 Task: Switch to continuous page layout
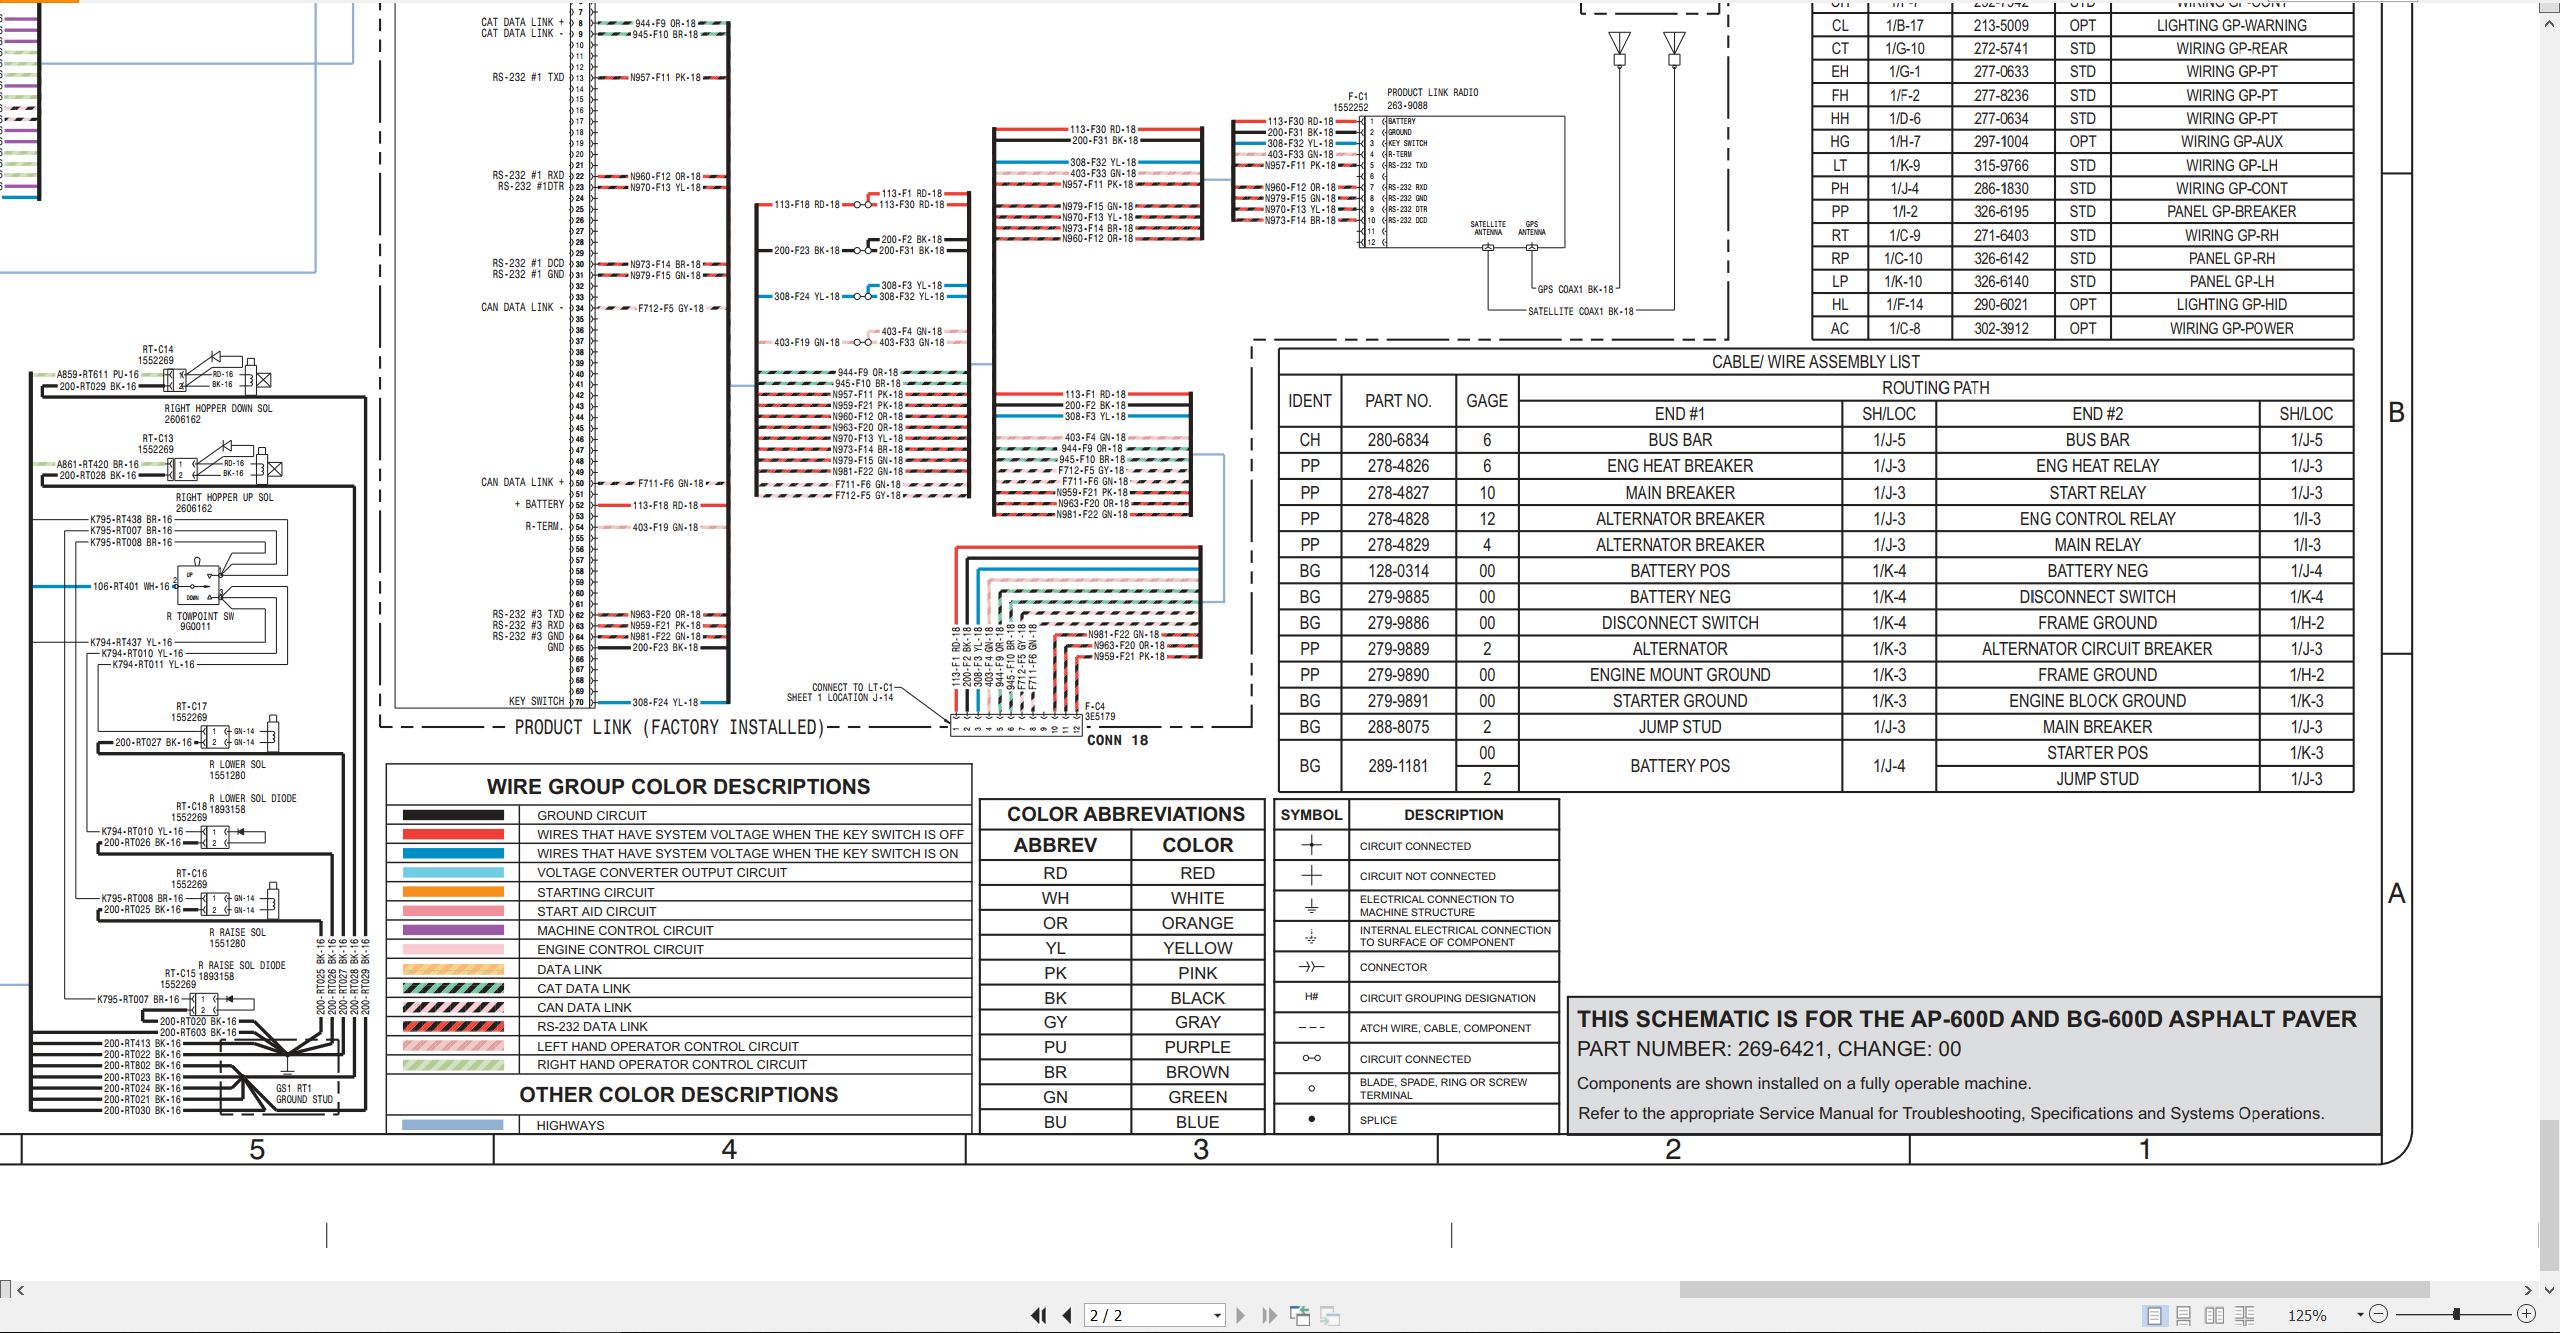pyautogui.click(x=2184, y=1315)
